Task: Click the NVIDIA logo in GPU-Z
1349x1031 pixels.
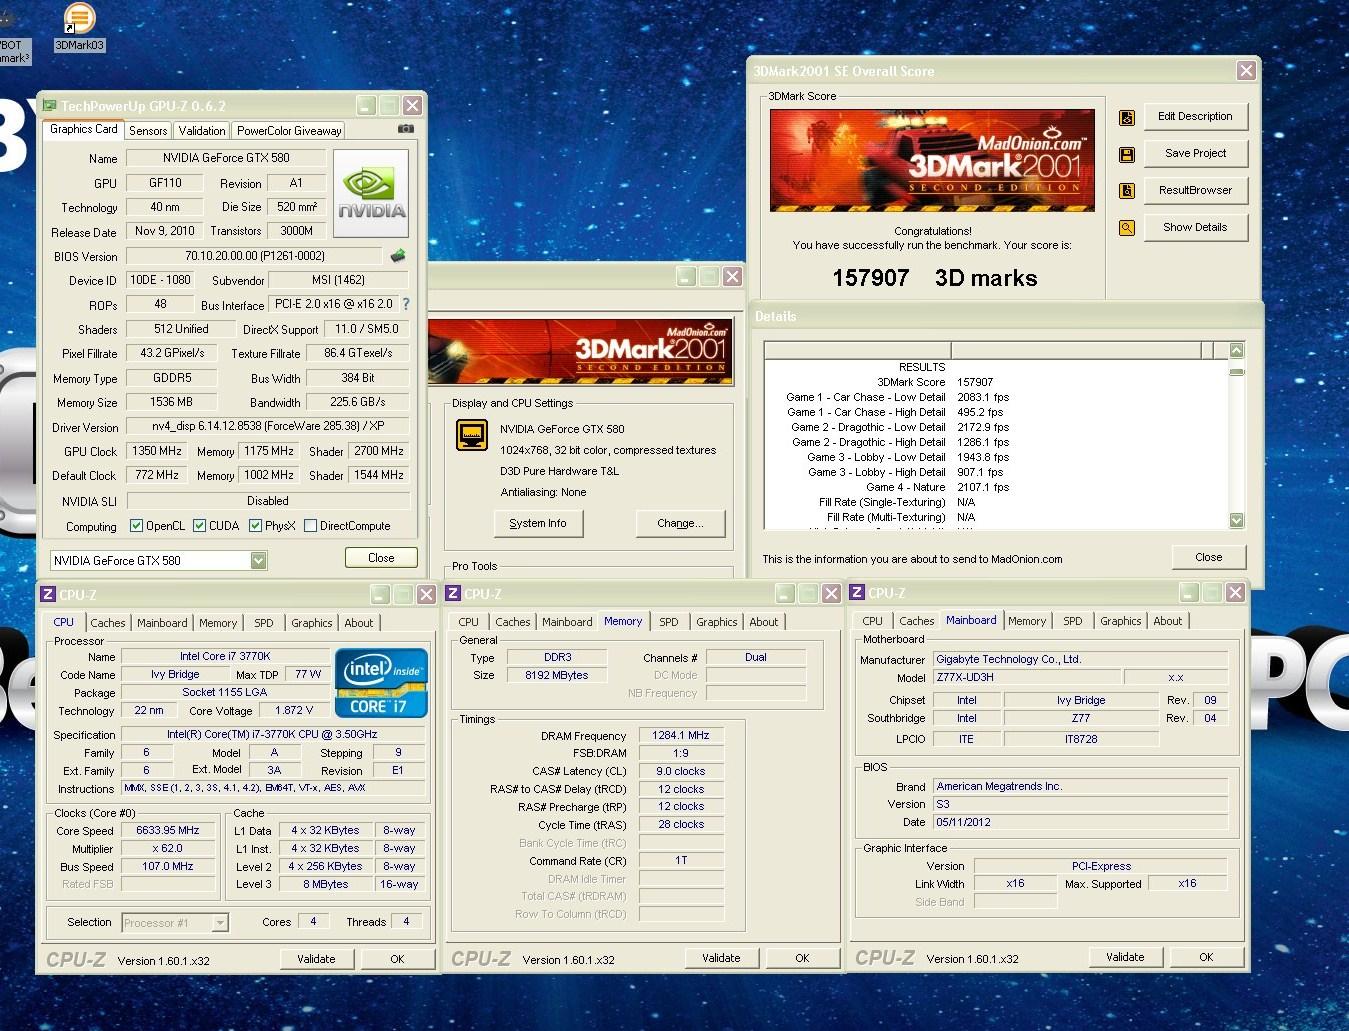Action: 371,193
